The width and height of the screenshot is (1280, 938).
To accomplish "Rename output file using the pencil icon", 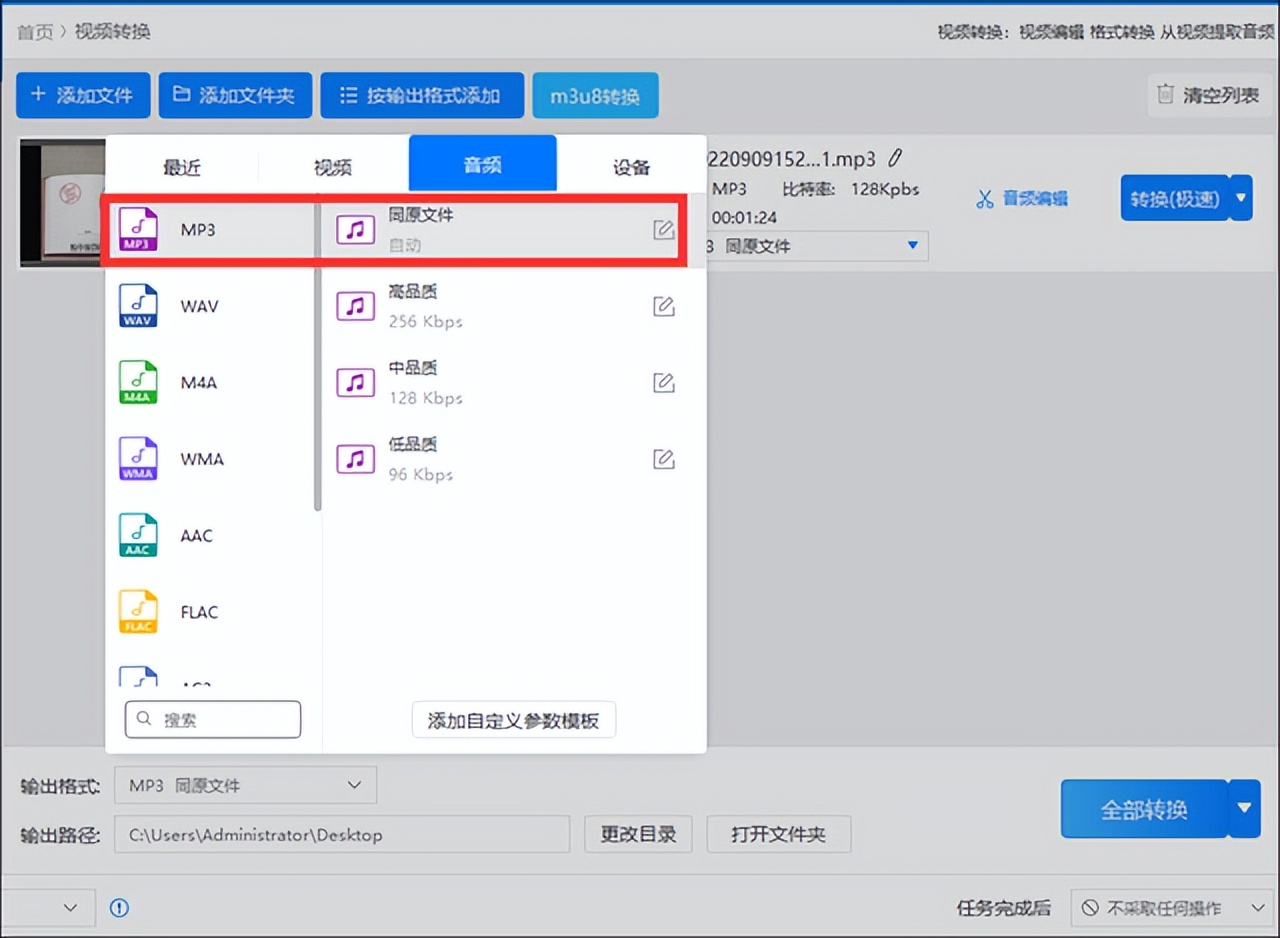I will tap(895, 157).
